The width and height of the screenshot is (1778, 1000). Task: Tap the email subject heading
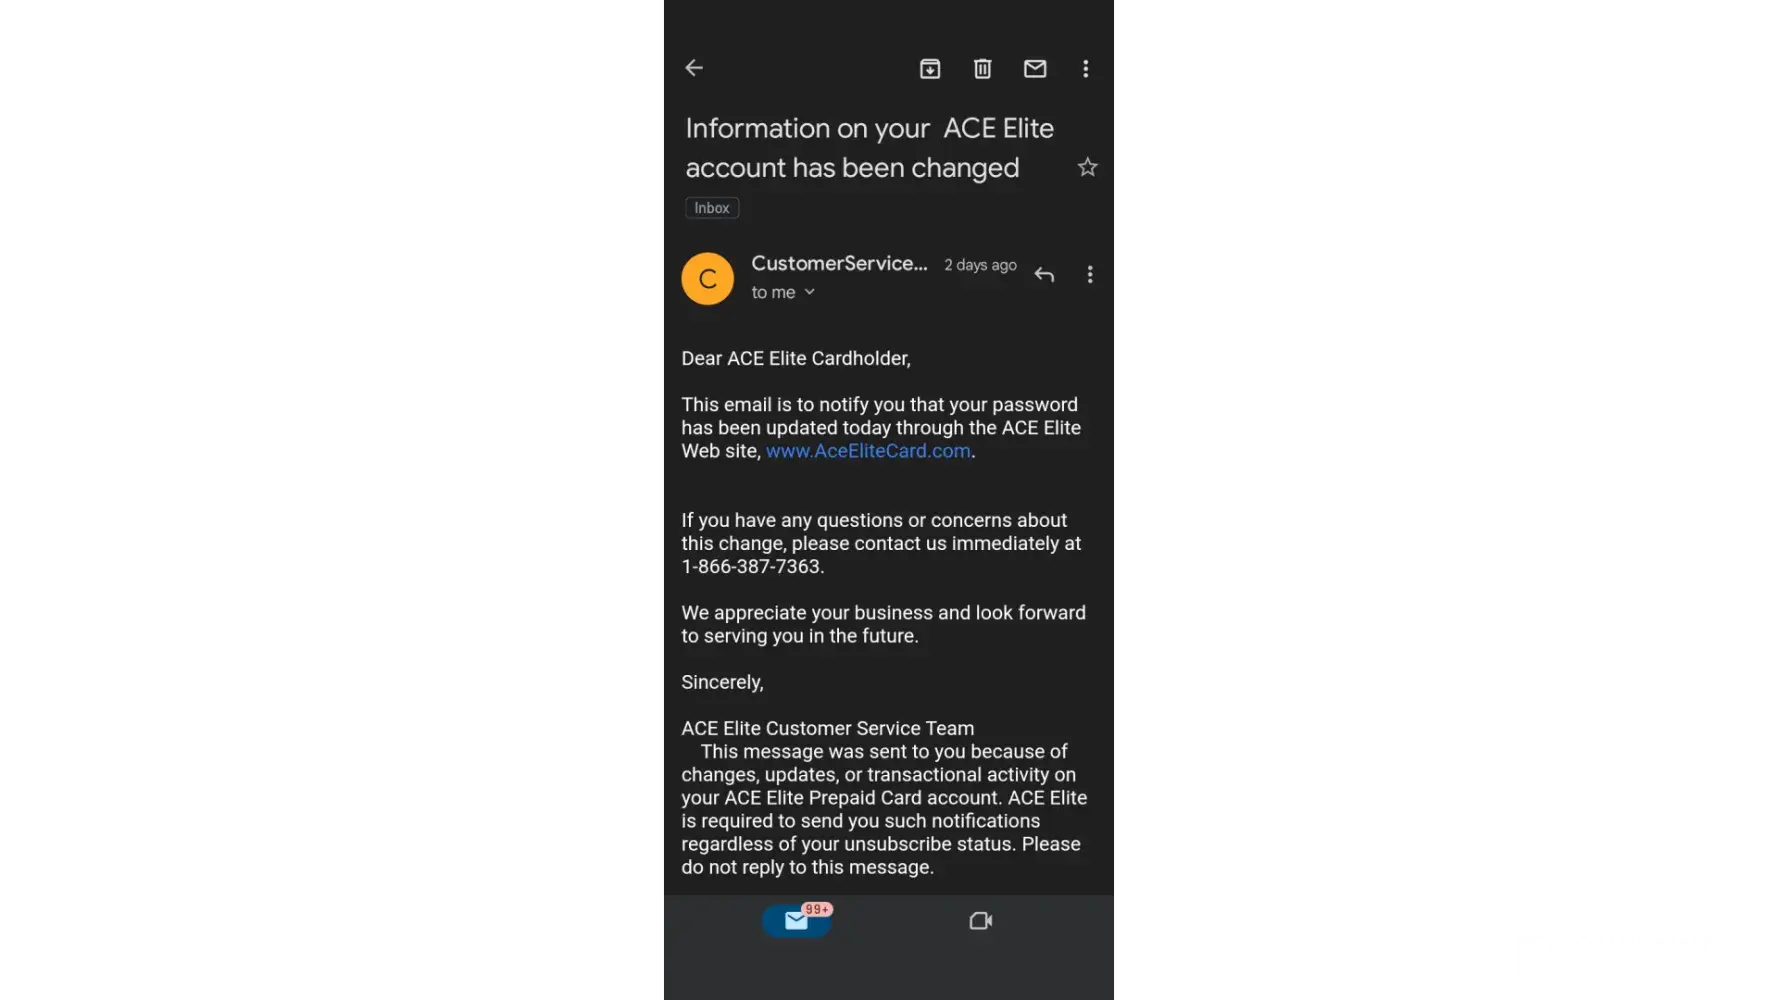pos(869,148)
